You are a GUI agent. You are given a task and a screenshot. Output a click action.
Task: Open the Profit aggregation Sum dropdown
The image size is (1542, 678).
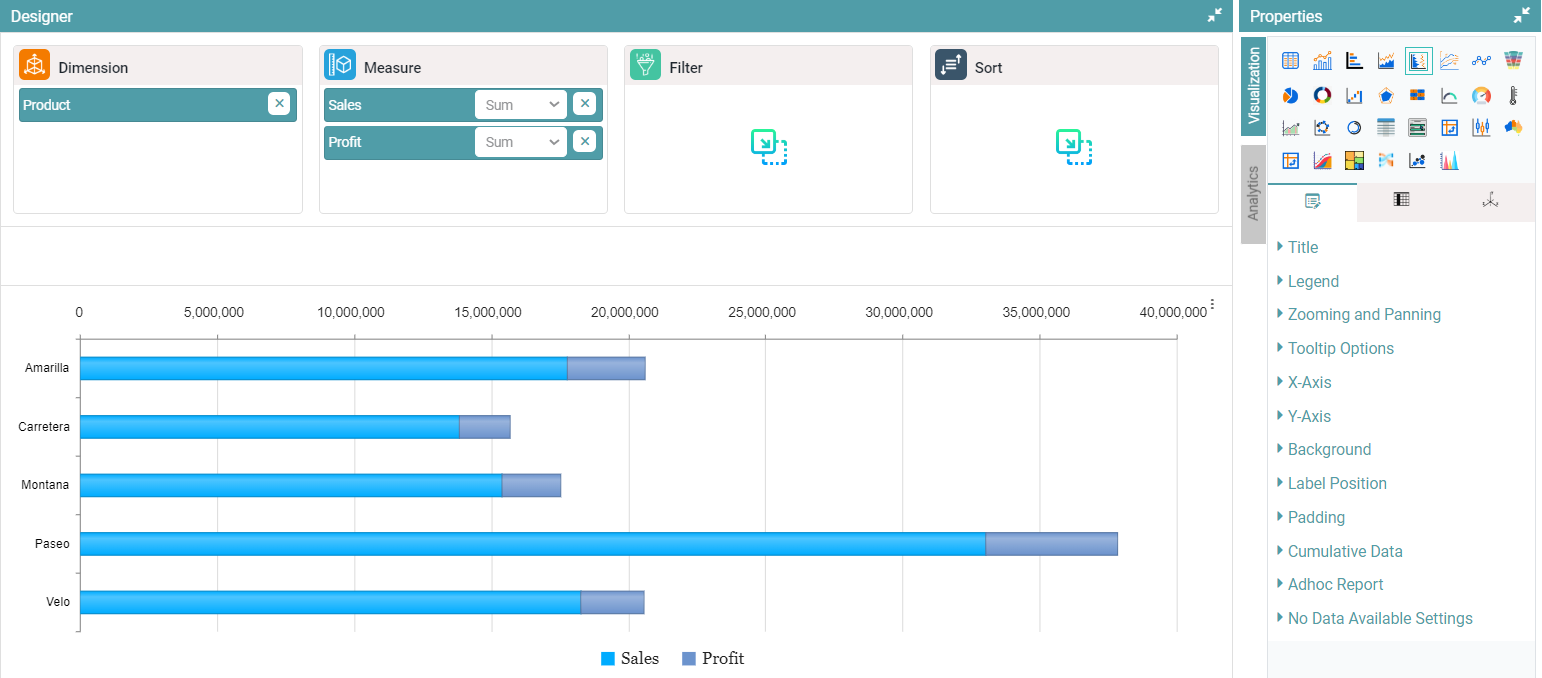520,142
